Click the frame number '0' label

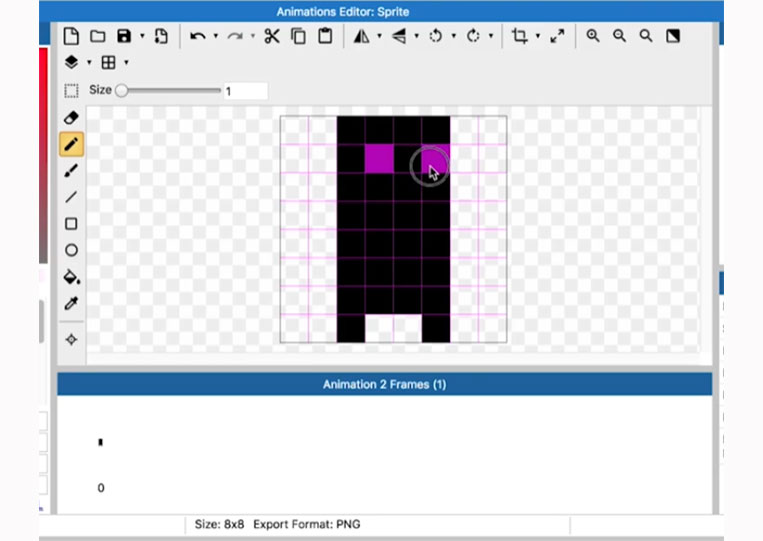coord(101,488)
